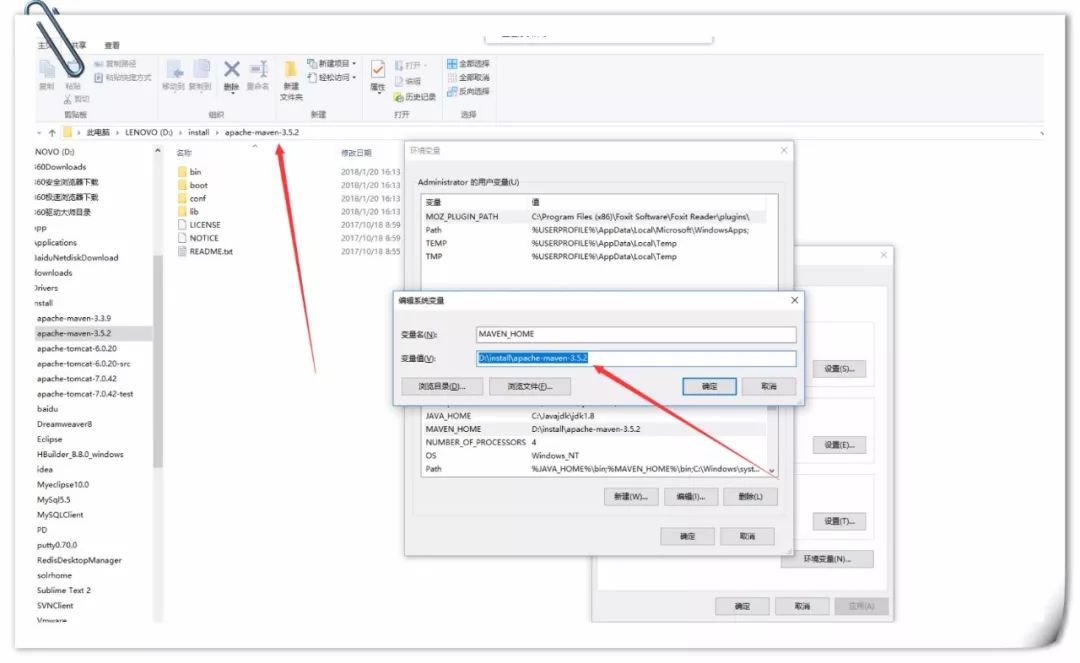1080x663 pixels.
Task: Click the Delete (删除) ribbon icon
Action: pos(231,73)
